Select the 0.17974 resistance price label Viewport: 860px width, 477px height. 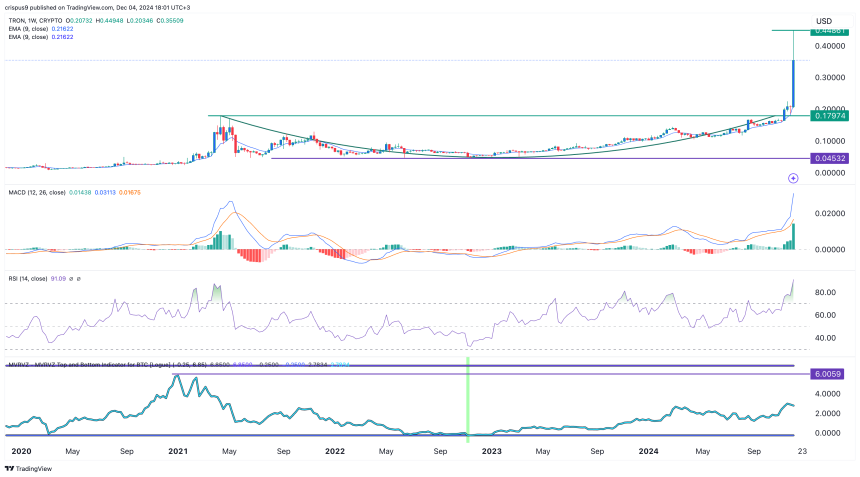(x=825, y=117)
